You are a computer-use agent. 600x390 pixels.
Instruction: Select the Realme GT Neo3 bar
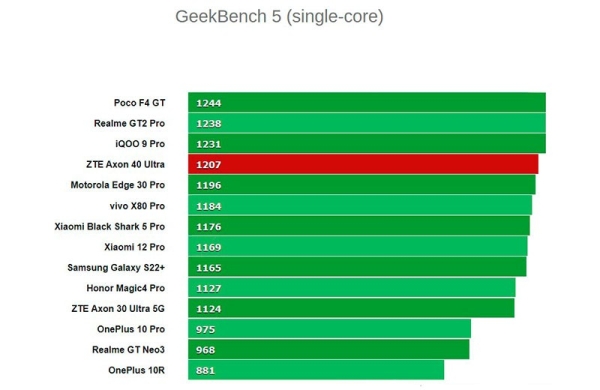pyautogui.click(x=328, y=349)
